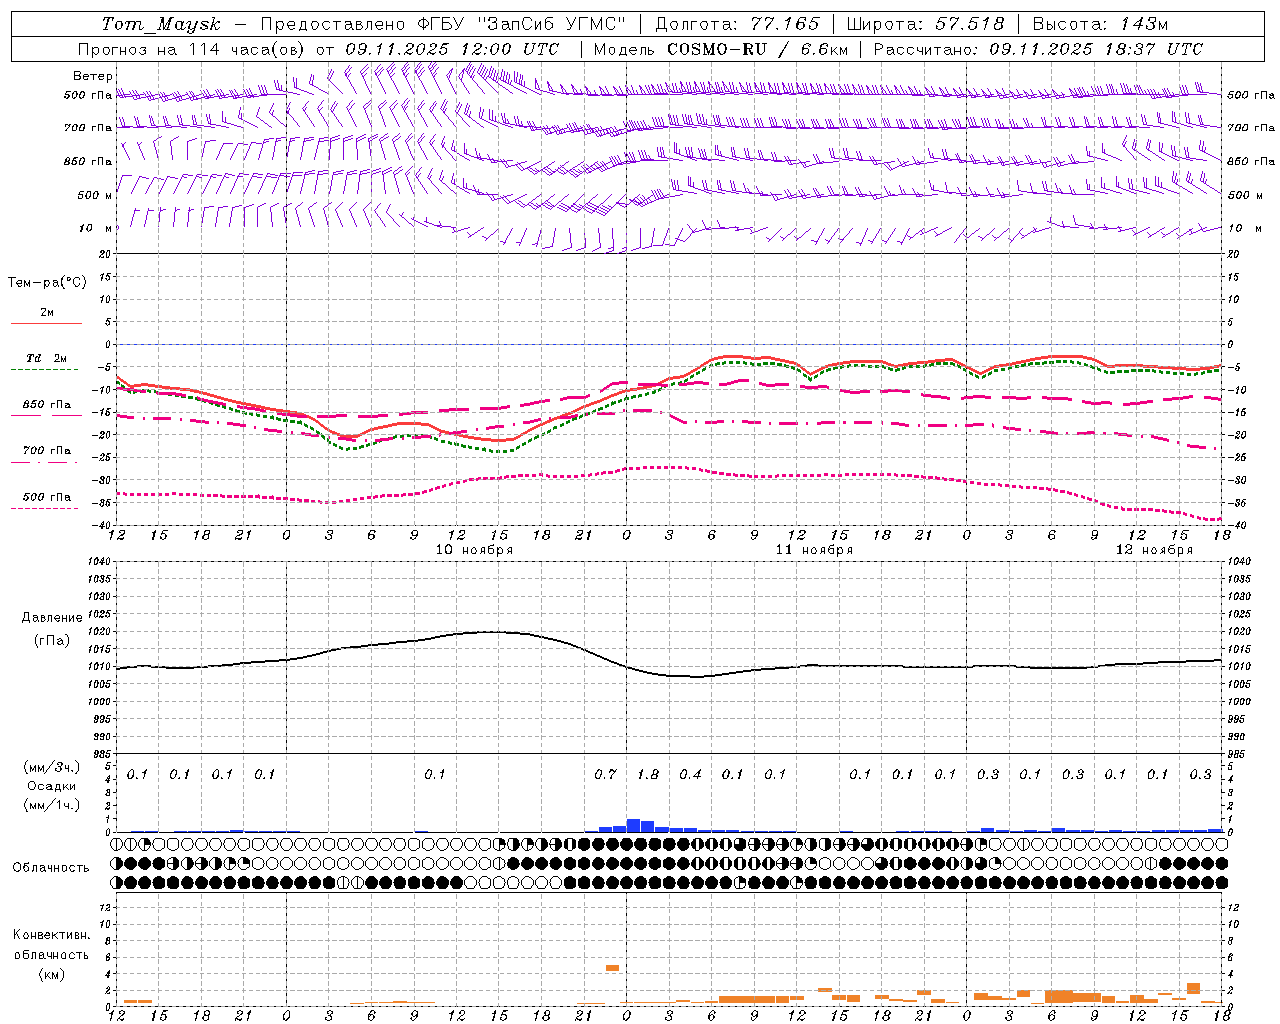Screen dimensions: 1280x1024
Task: Click the Давление panel label
Action: point(52,618)
